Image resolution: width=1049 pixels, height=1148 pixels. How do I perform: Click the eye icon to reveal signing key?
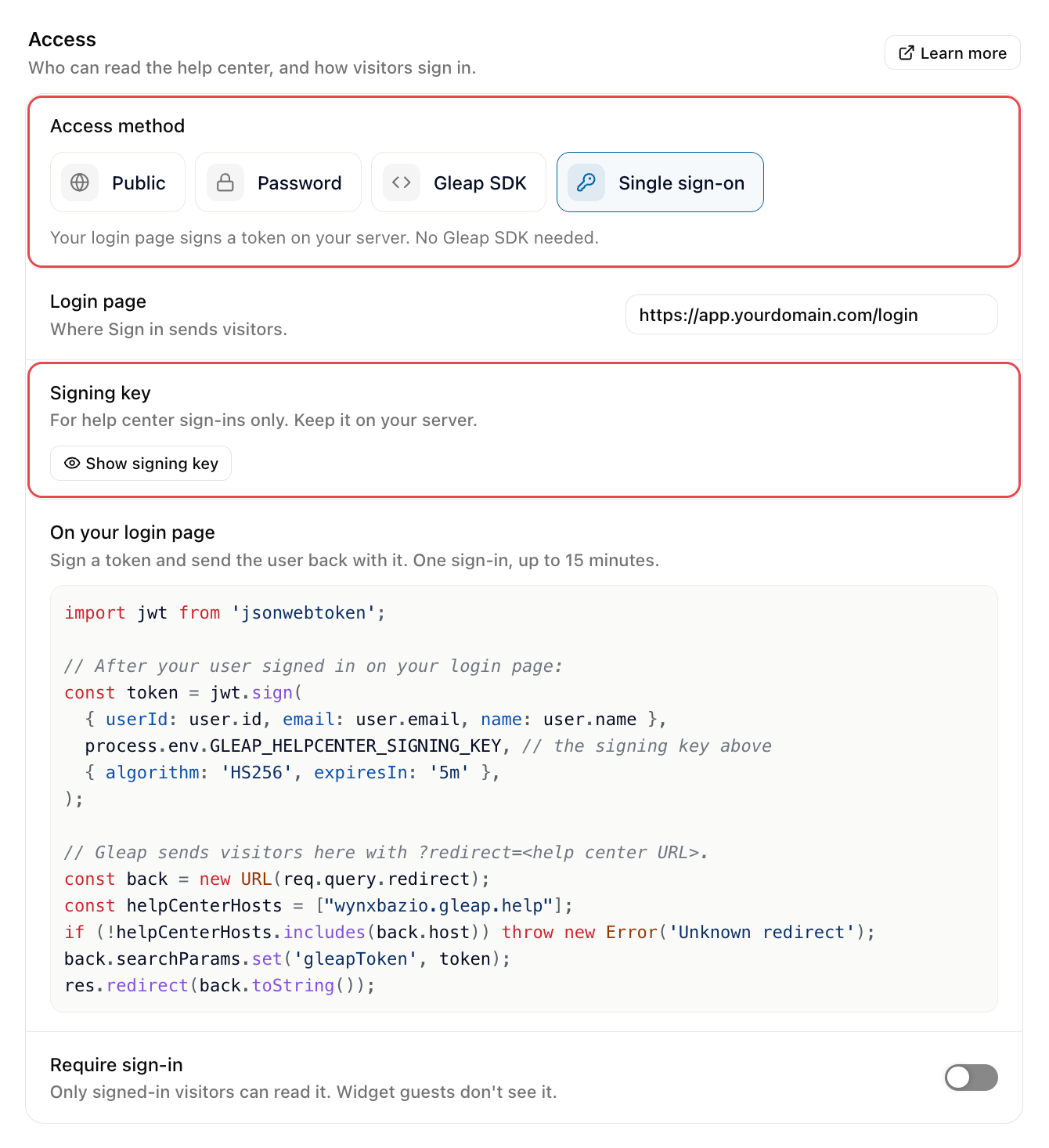coord(72,463)
